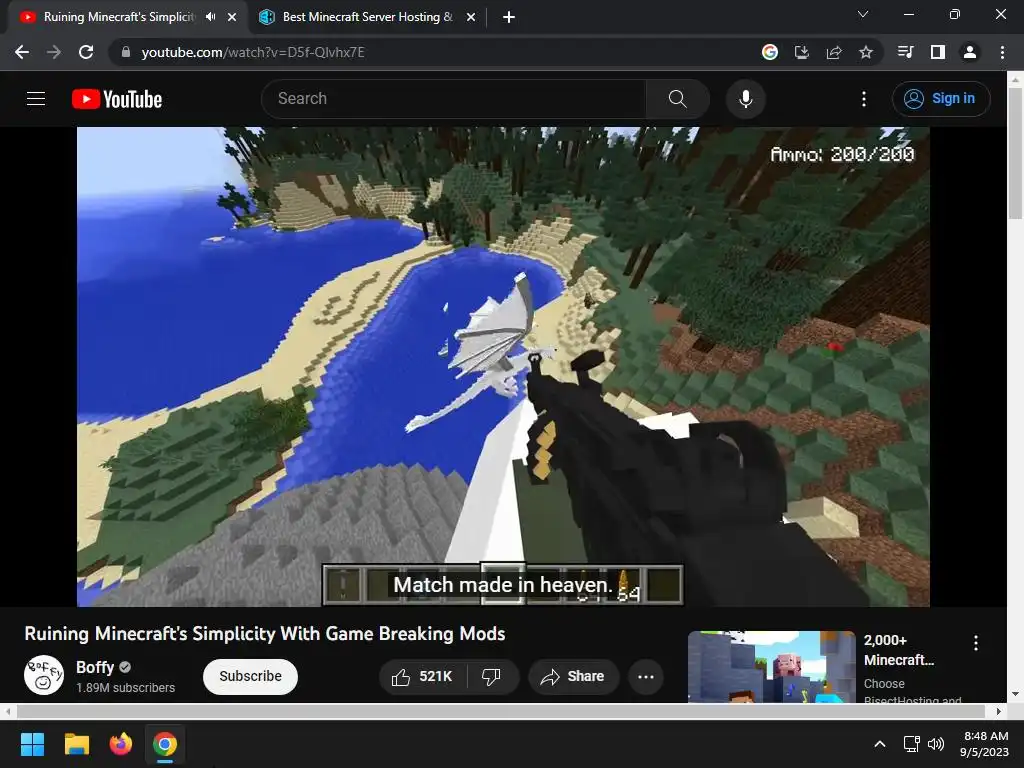Image resolution: width=1024 pixels, height=768 pixels.
Task: Mute the YouTube tab audio icon
Action: pyautogui.click(x=210, y=17)
